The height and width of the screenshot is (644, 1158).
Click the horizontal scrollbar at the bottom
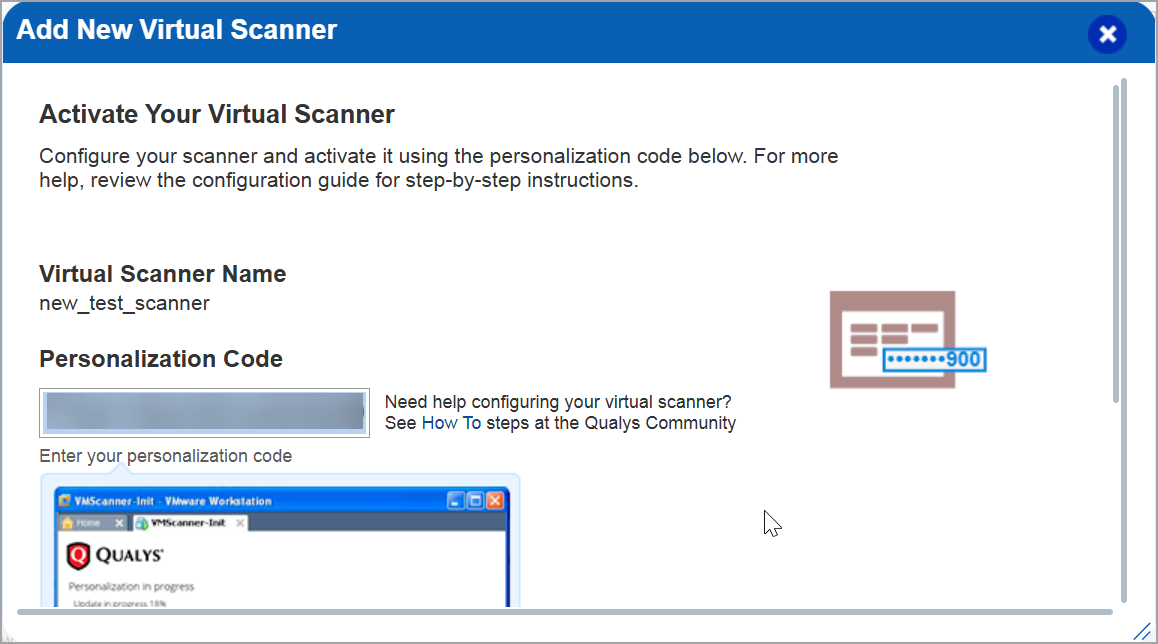coord(565,612)
